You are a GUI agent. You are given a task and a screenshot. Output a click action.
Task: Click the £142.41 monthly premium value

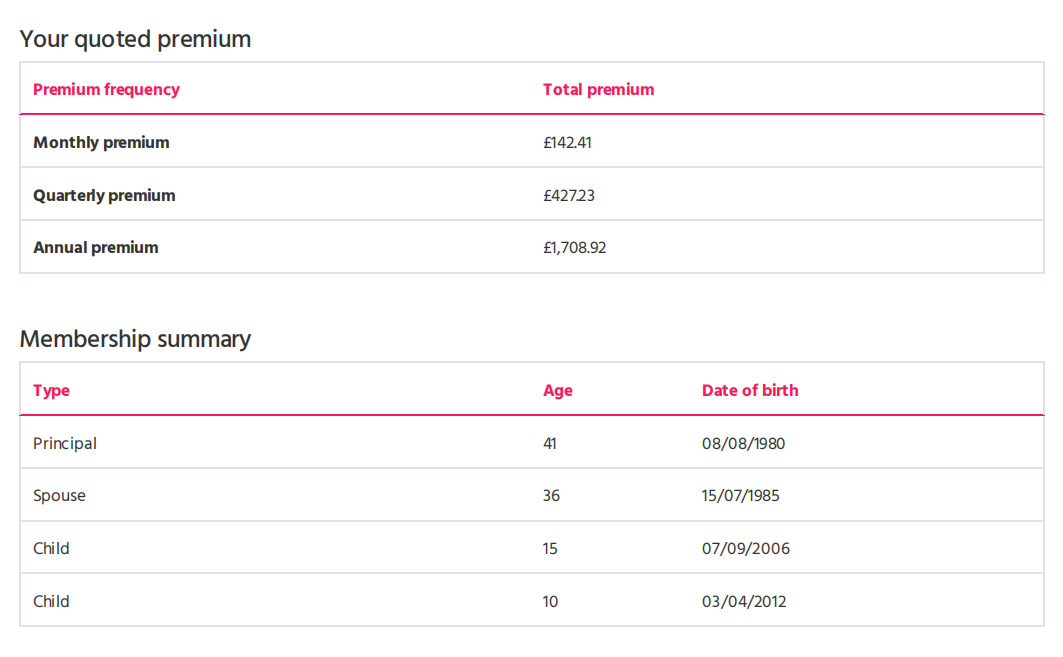pyautogui.click(x=567, y=142)
